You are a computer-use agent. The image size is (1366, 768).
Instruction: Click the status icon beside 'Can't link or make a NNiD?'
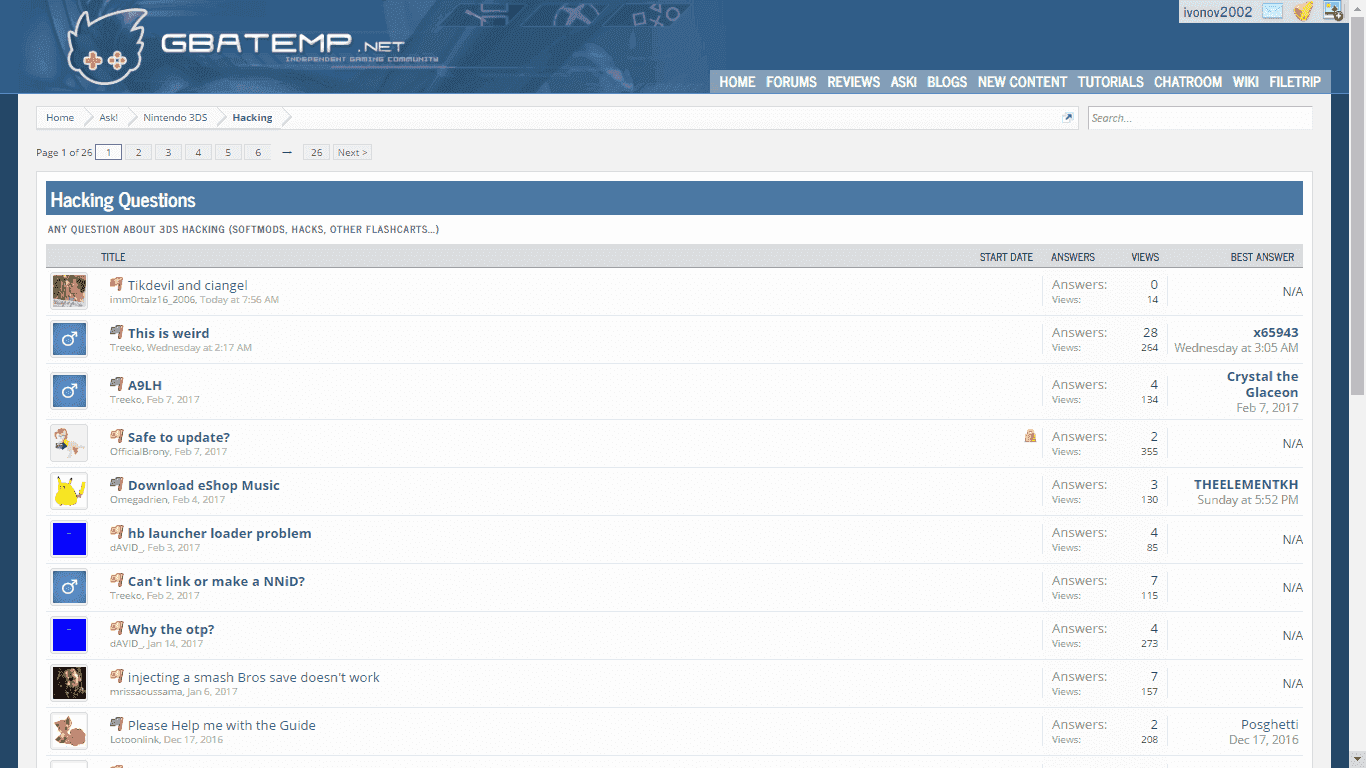(x=116, y=580)
